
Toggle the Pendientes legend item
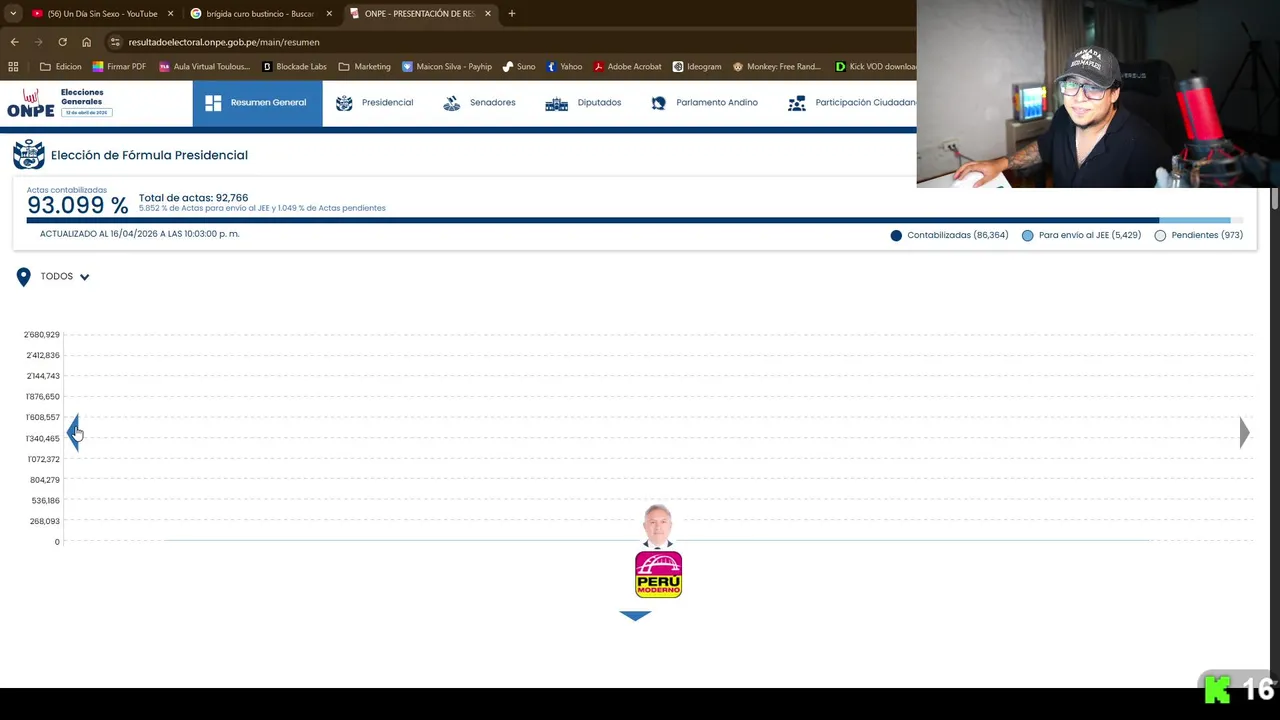[1198, 235]
